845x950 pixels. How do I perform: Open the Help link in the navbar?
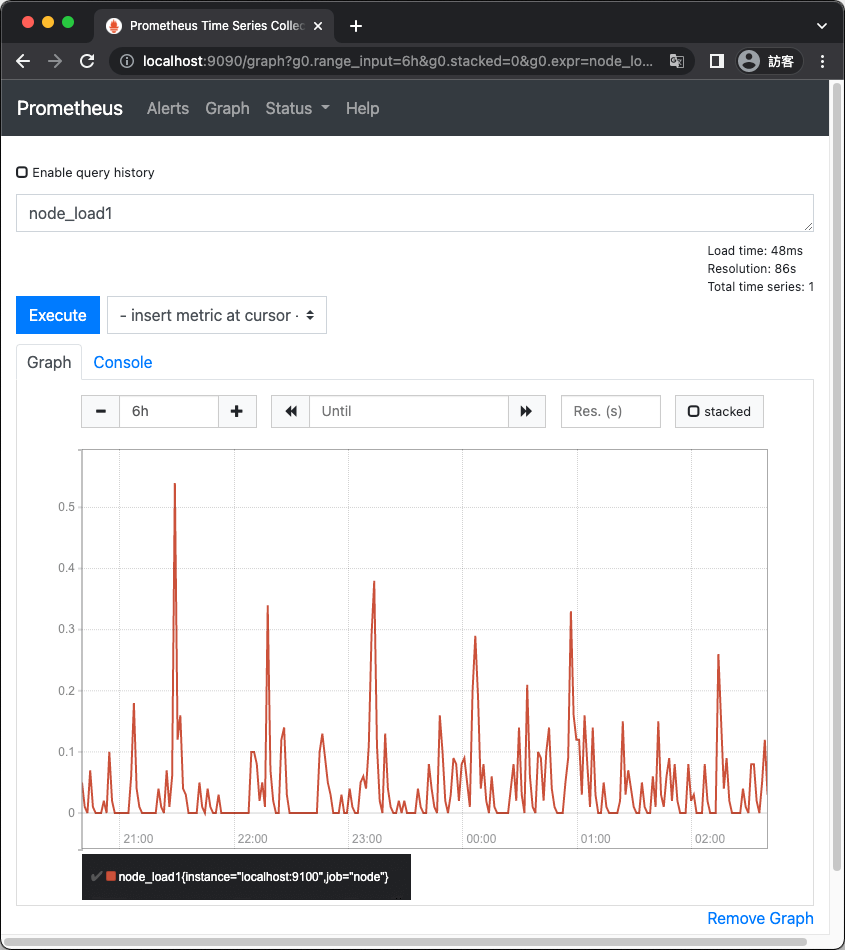pos(362,108)
